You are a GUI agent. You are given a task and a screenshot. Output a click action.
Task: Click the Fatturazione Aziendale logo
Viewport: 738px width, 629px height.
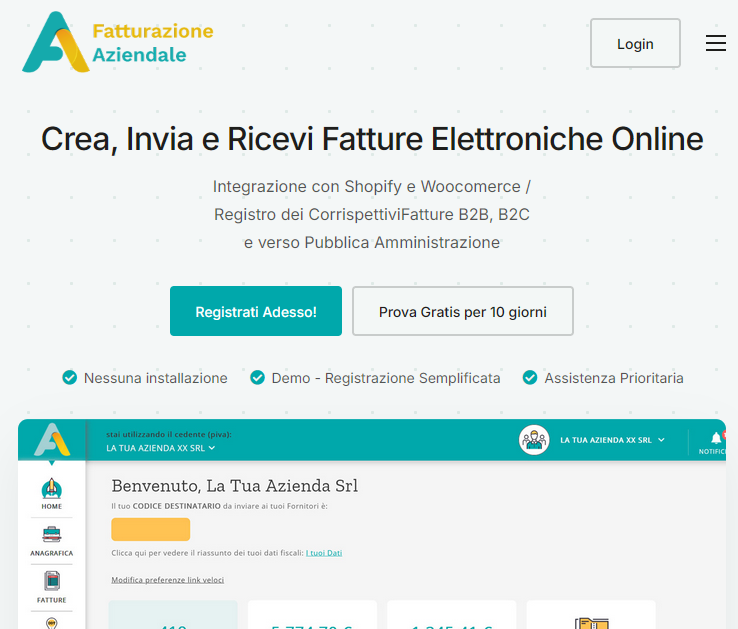[118, 42]
